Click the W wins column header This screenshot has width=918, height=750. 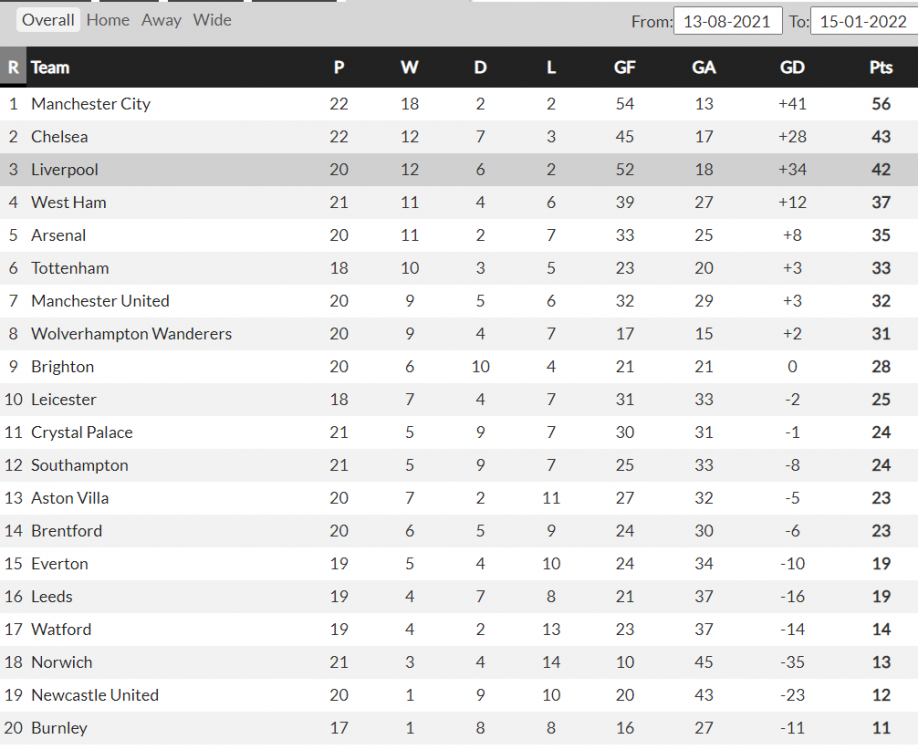click(409, 67)
